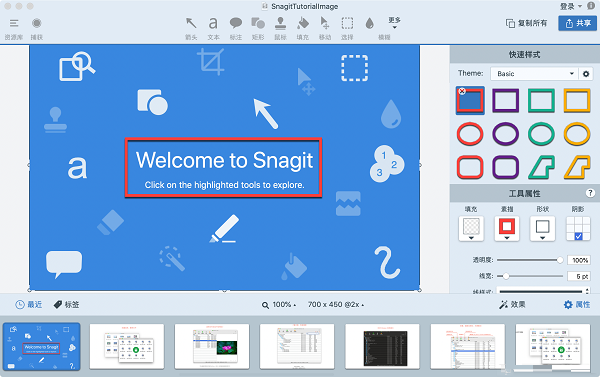Image resolution: width=600 pixels, height=377 pixels.
Task: Toggle the checked shadow direction cell
Action: [x=578, y=237]
